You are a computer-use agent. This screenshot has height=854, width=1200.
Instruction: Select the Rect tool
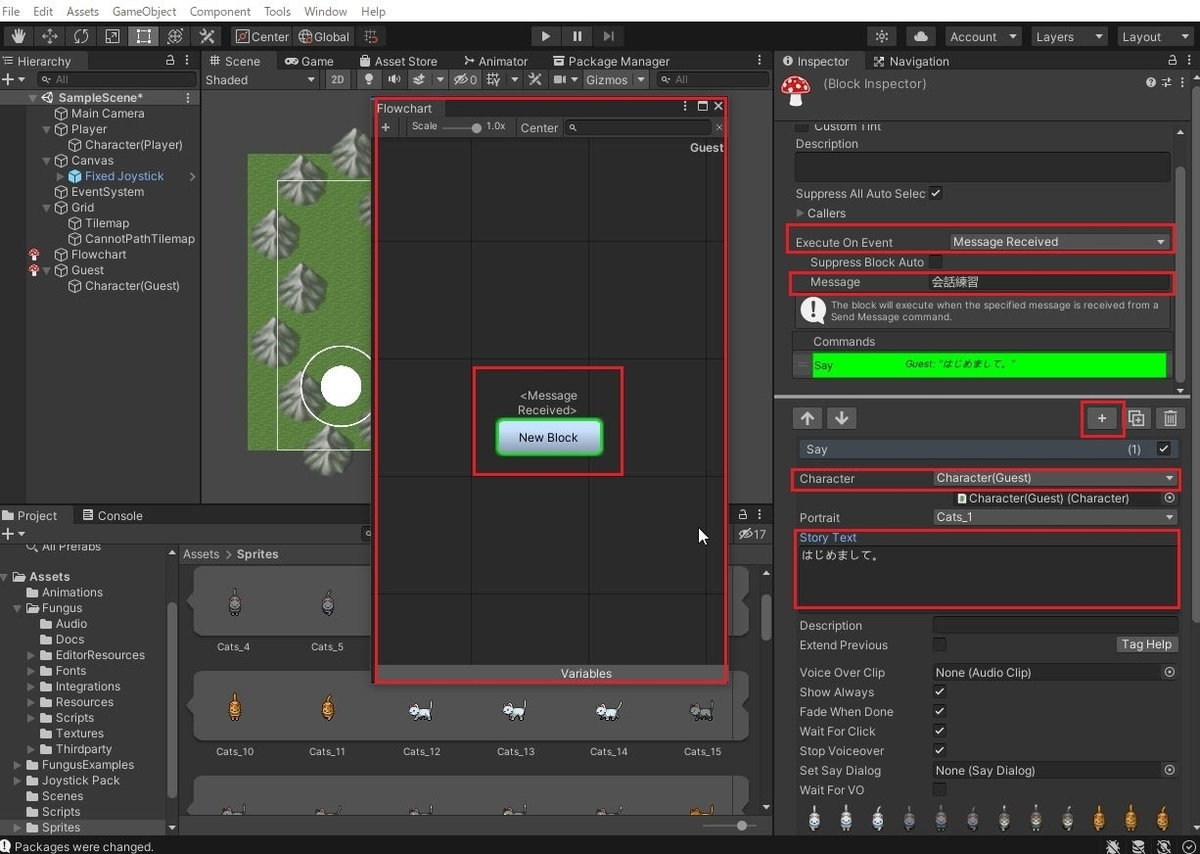pos(144,36)
